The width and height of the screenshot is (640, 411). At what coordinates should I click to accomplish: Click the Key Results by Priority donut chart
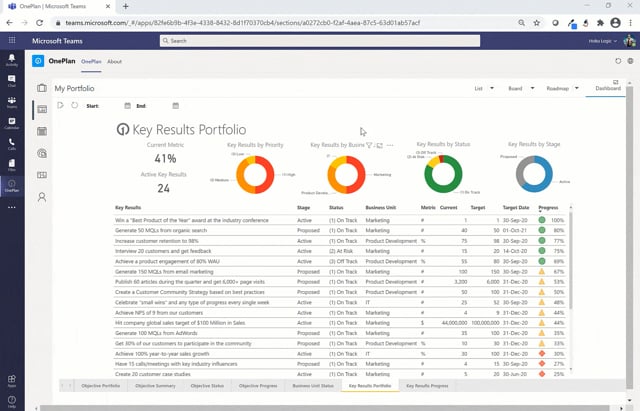255,175
